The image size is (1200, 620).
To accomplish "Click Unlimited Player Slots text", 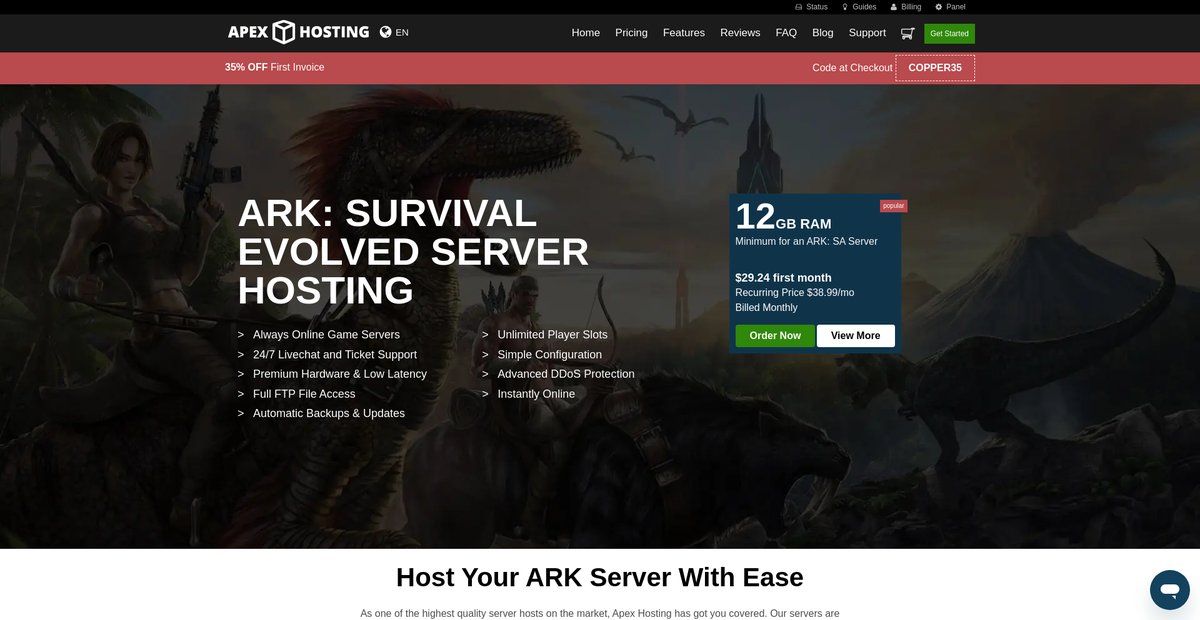I will click(x=552, y=335).
